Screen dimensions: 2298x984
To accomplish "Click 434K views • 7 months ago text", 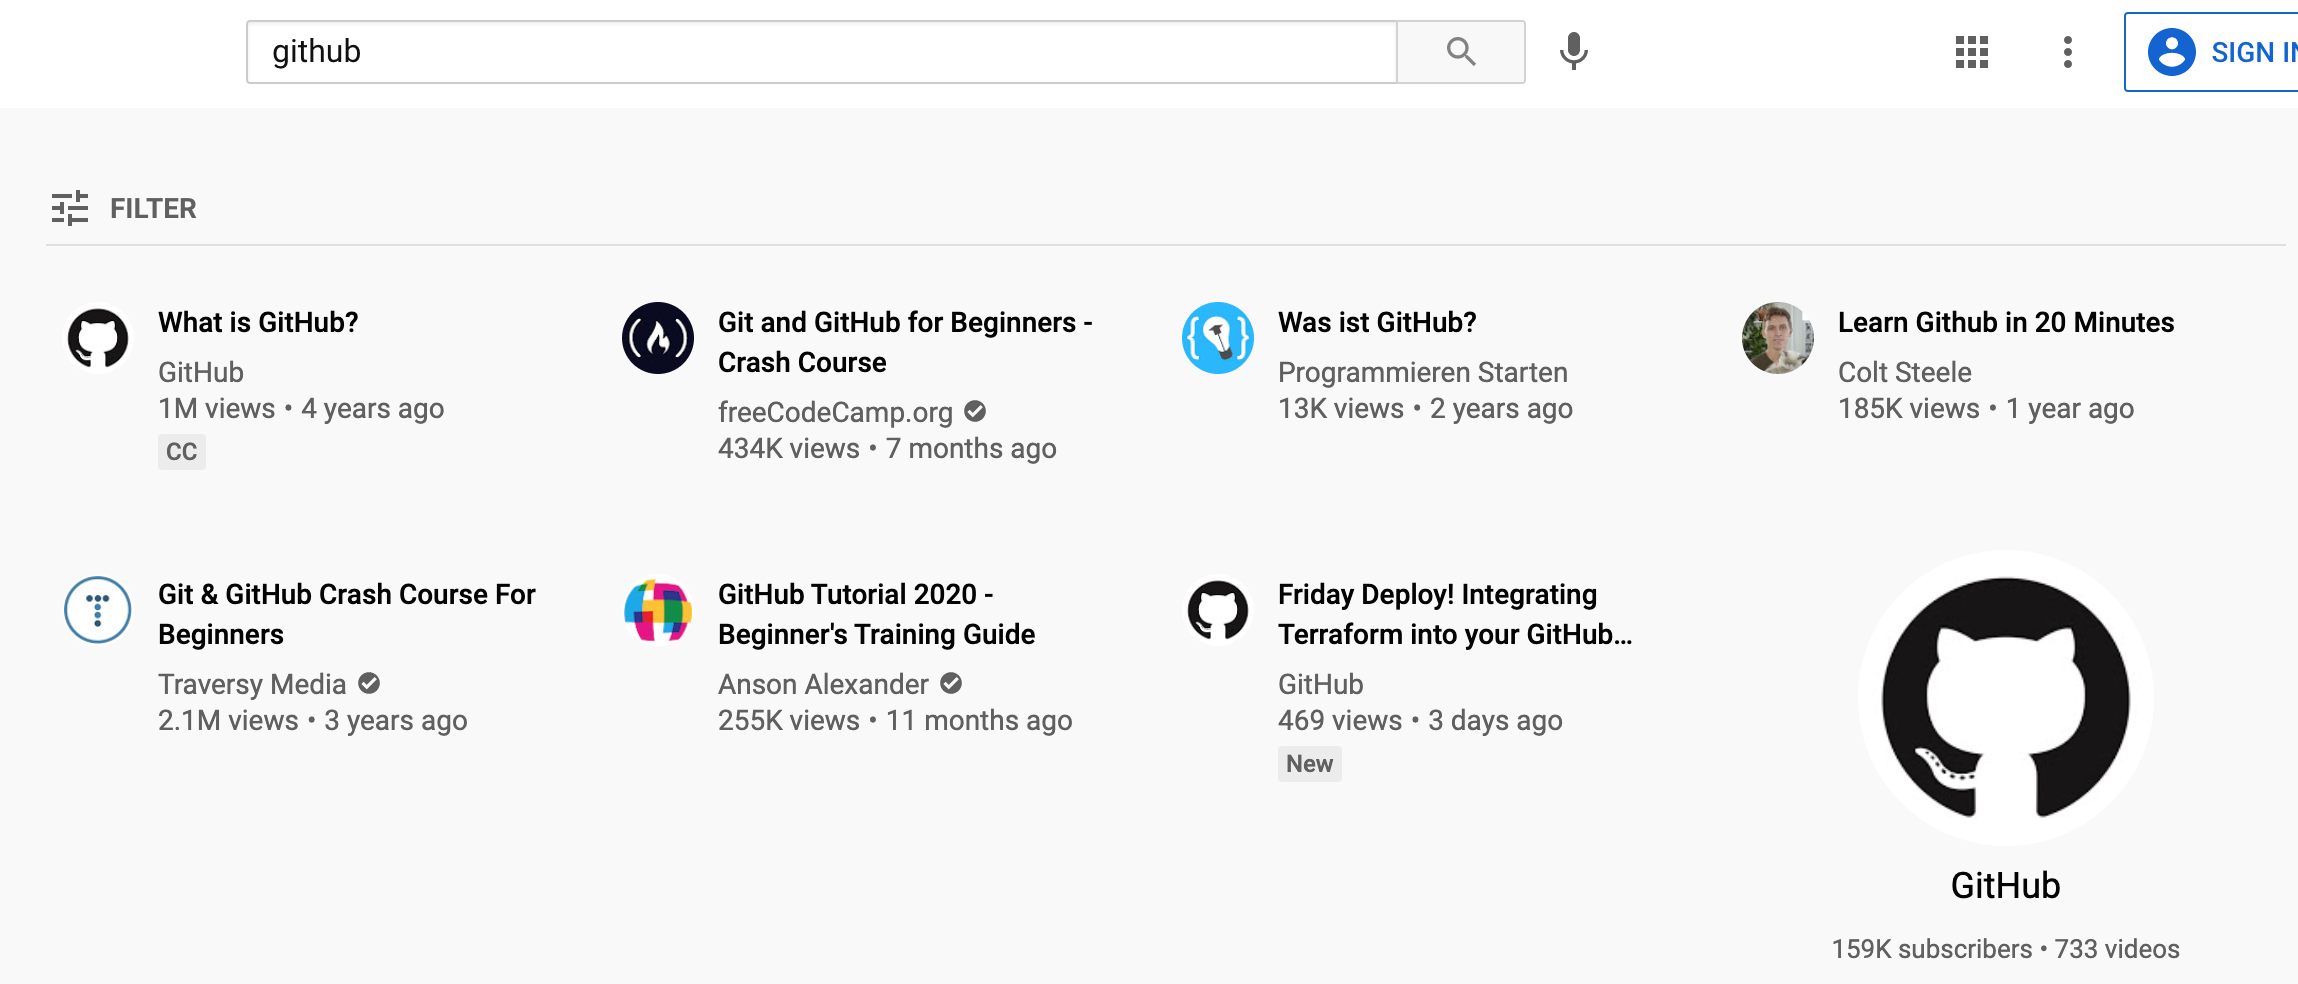I will coord(887,449).
